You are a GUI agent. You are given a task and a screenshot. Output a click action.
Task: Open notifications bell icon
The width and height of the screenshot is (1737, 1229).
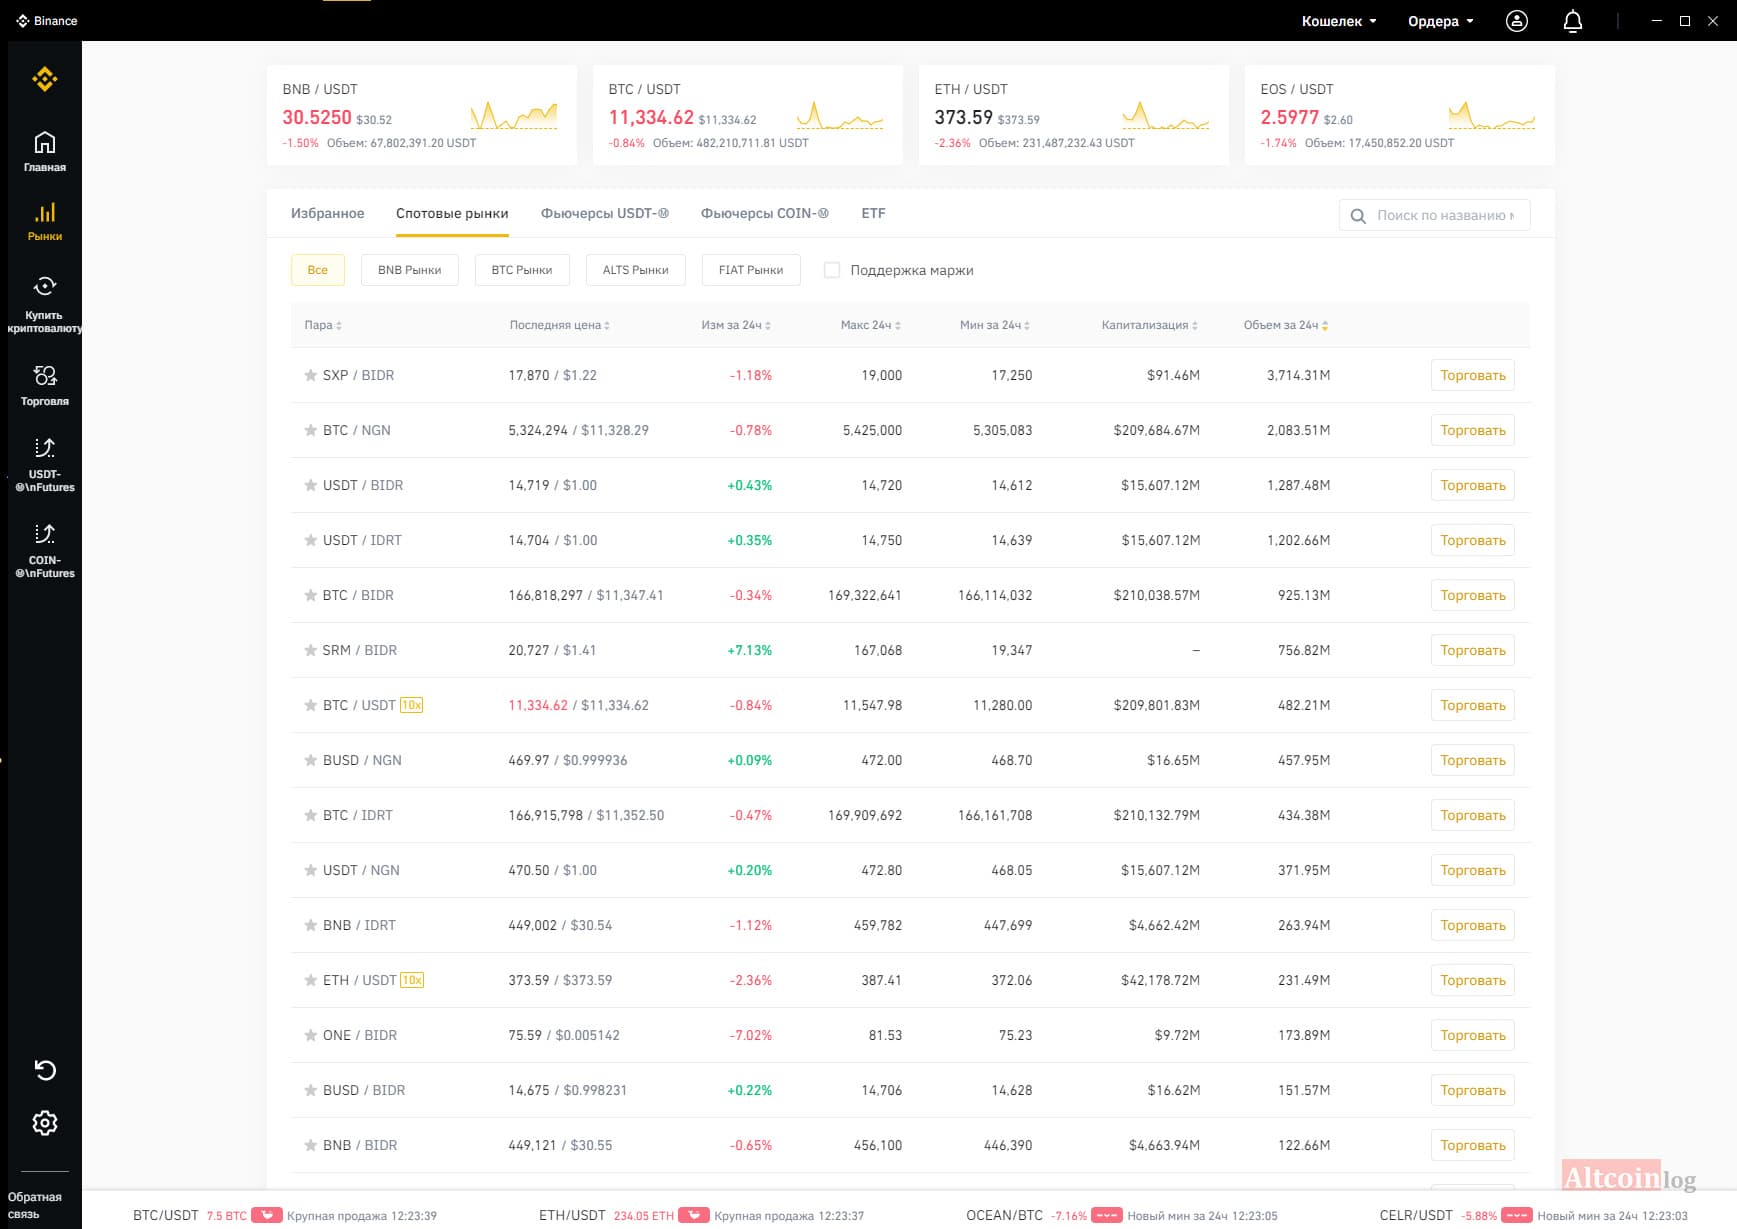pyautogui.click(x=1573, y=21)
